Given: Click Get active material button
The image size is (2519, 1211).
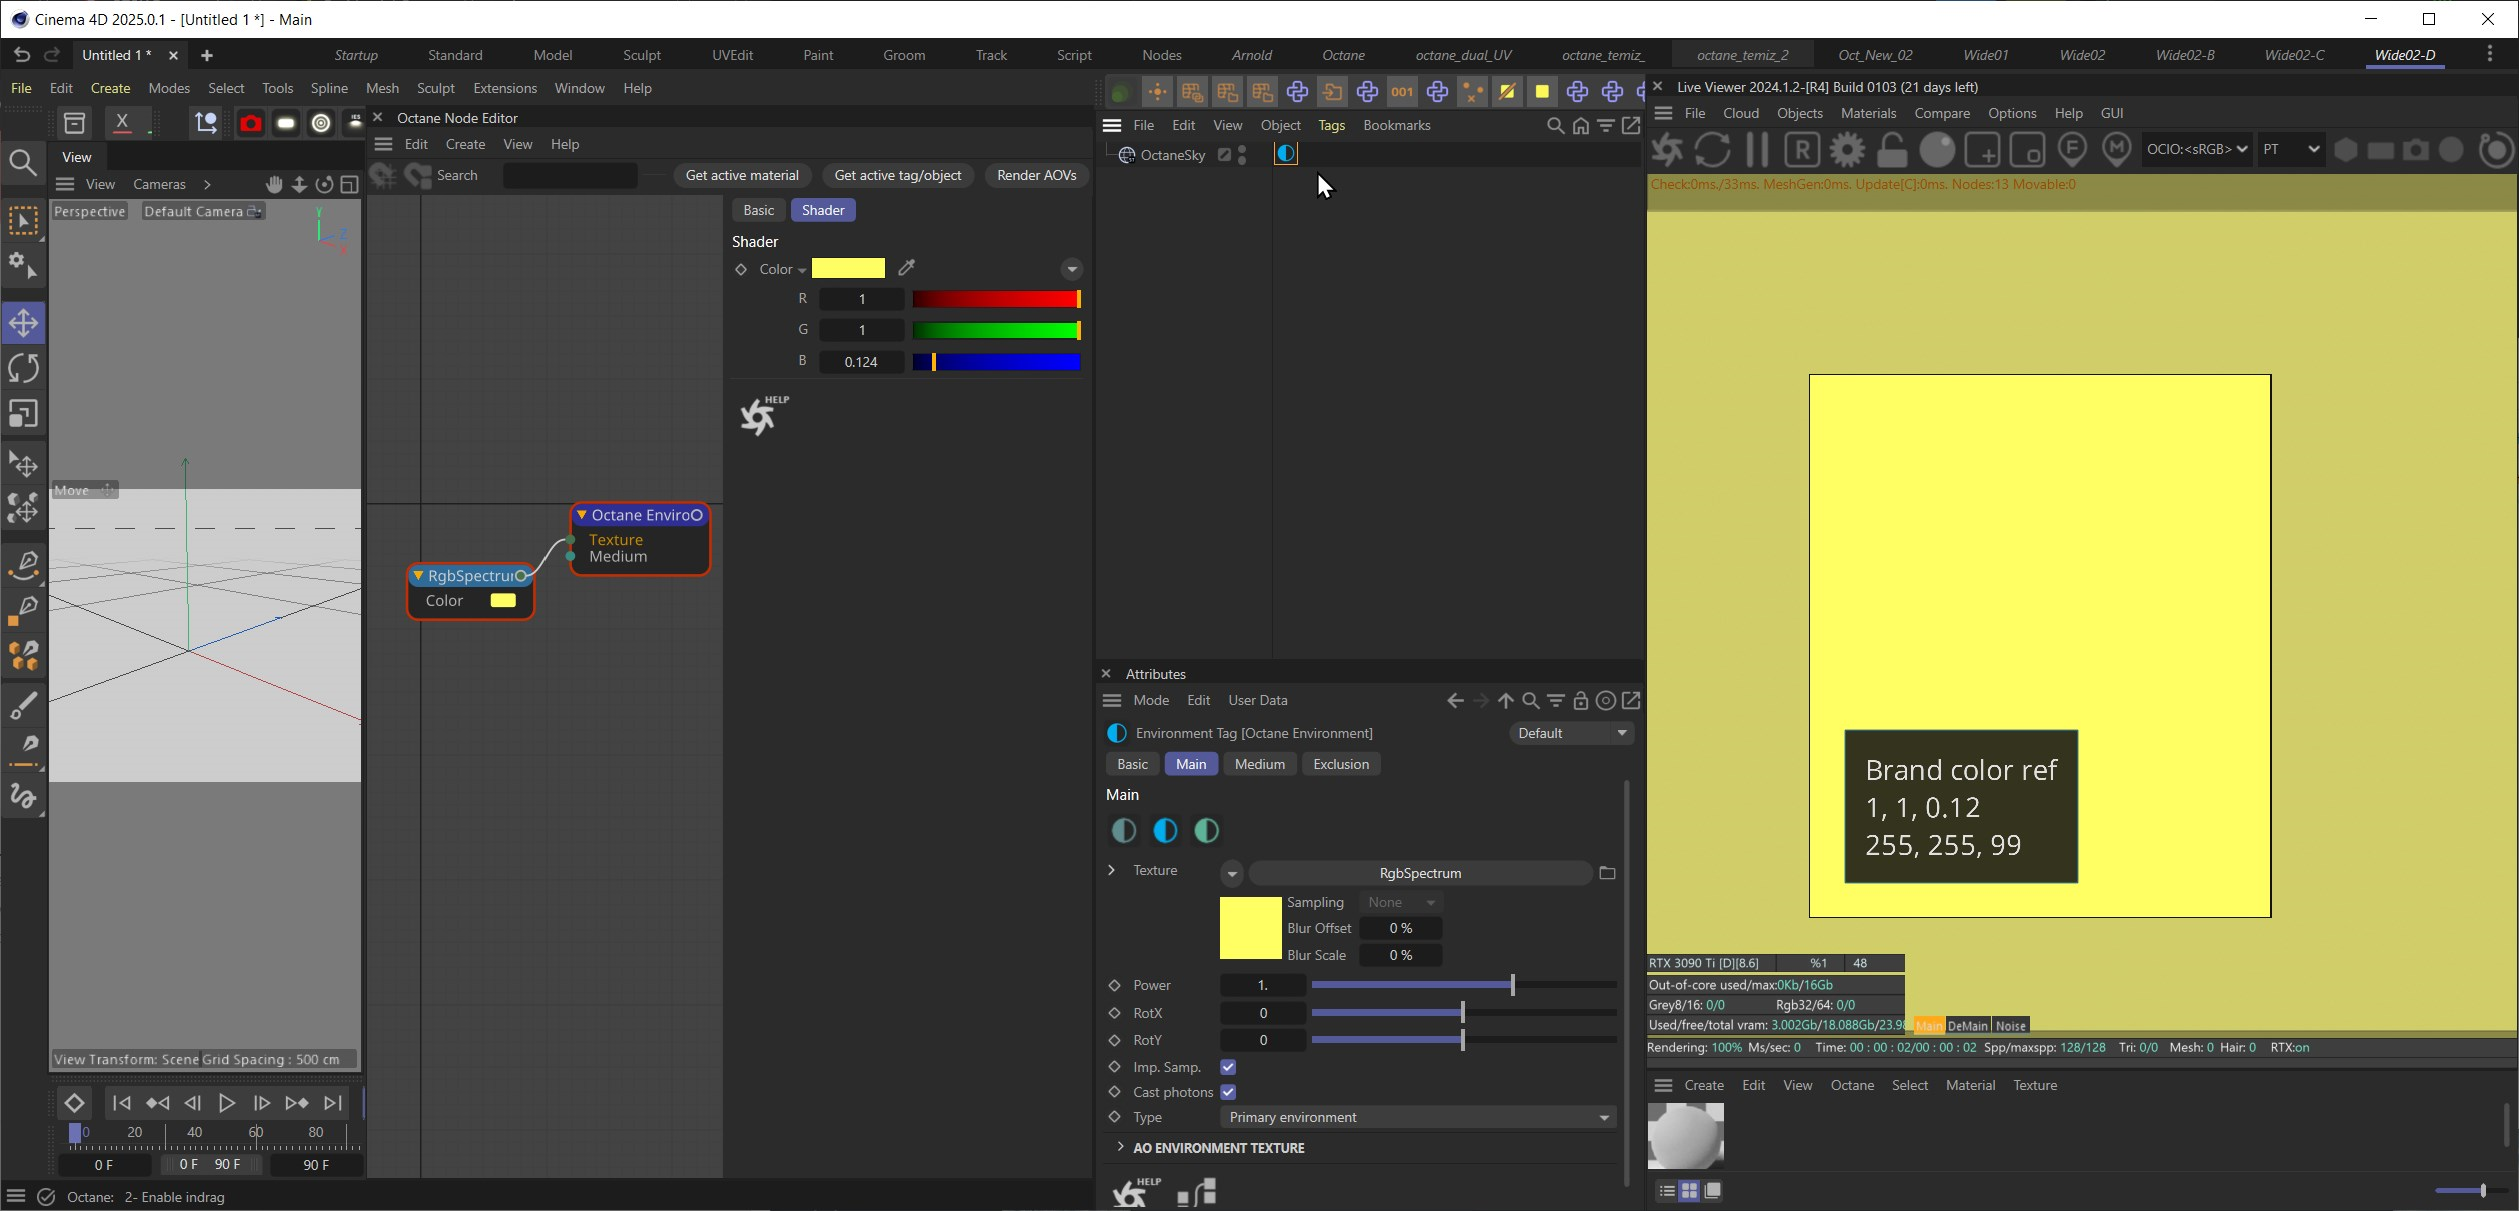Looking at the screenshot, I should pyautogui.click(x=741, y=175).
